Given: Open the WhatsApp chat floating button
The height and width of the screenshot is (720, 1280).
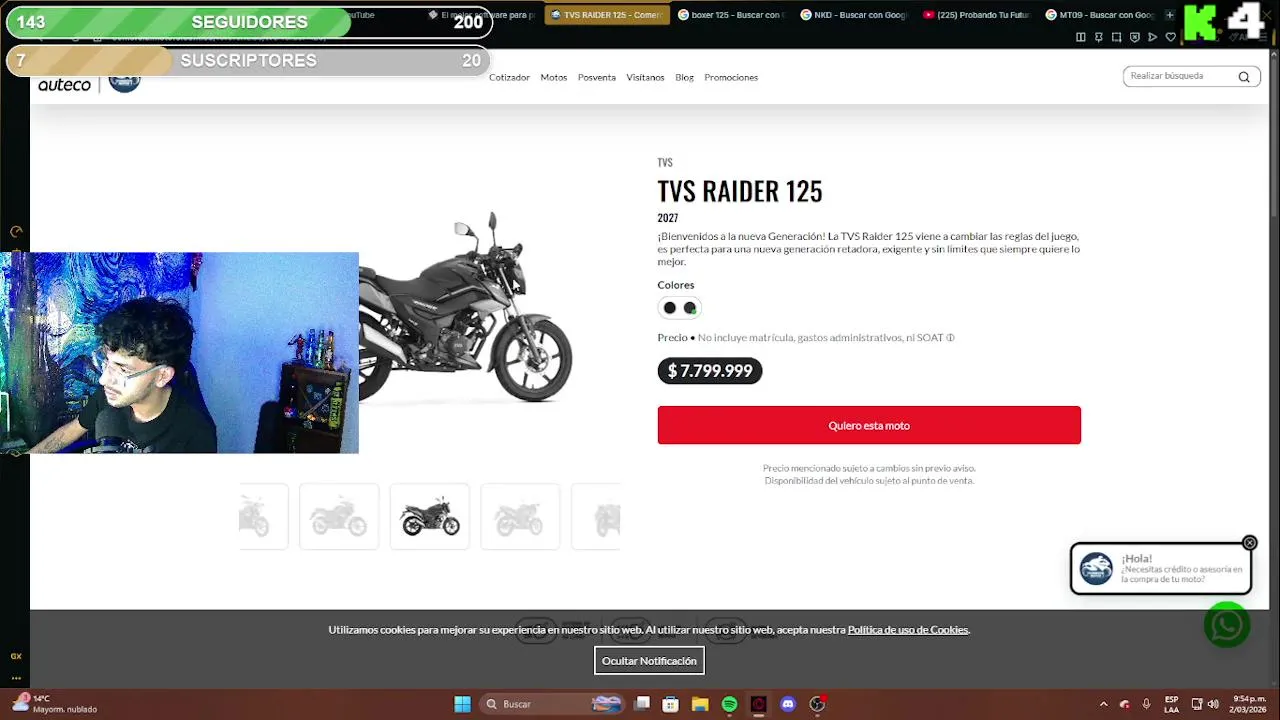Looking at the screenshot, I should click(1227, 625).
